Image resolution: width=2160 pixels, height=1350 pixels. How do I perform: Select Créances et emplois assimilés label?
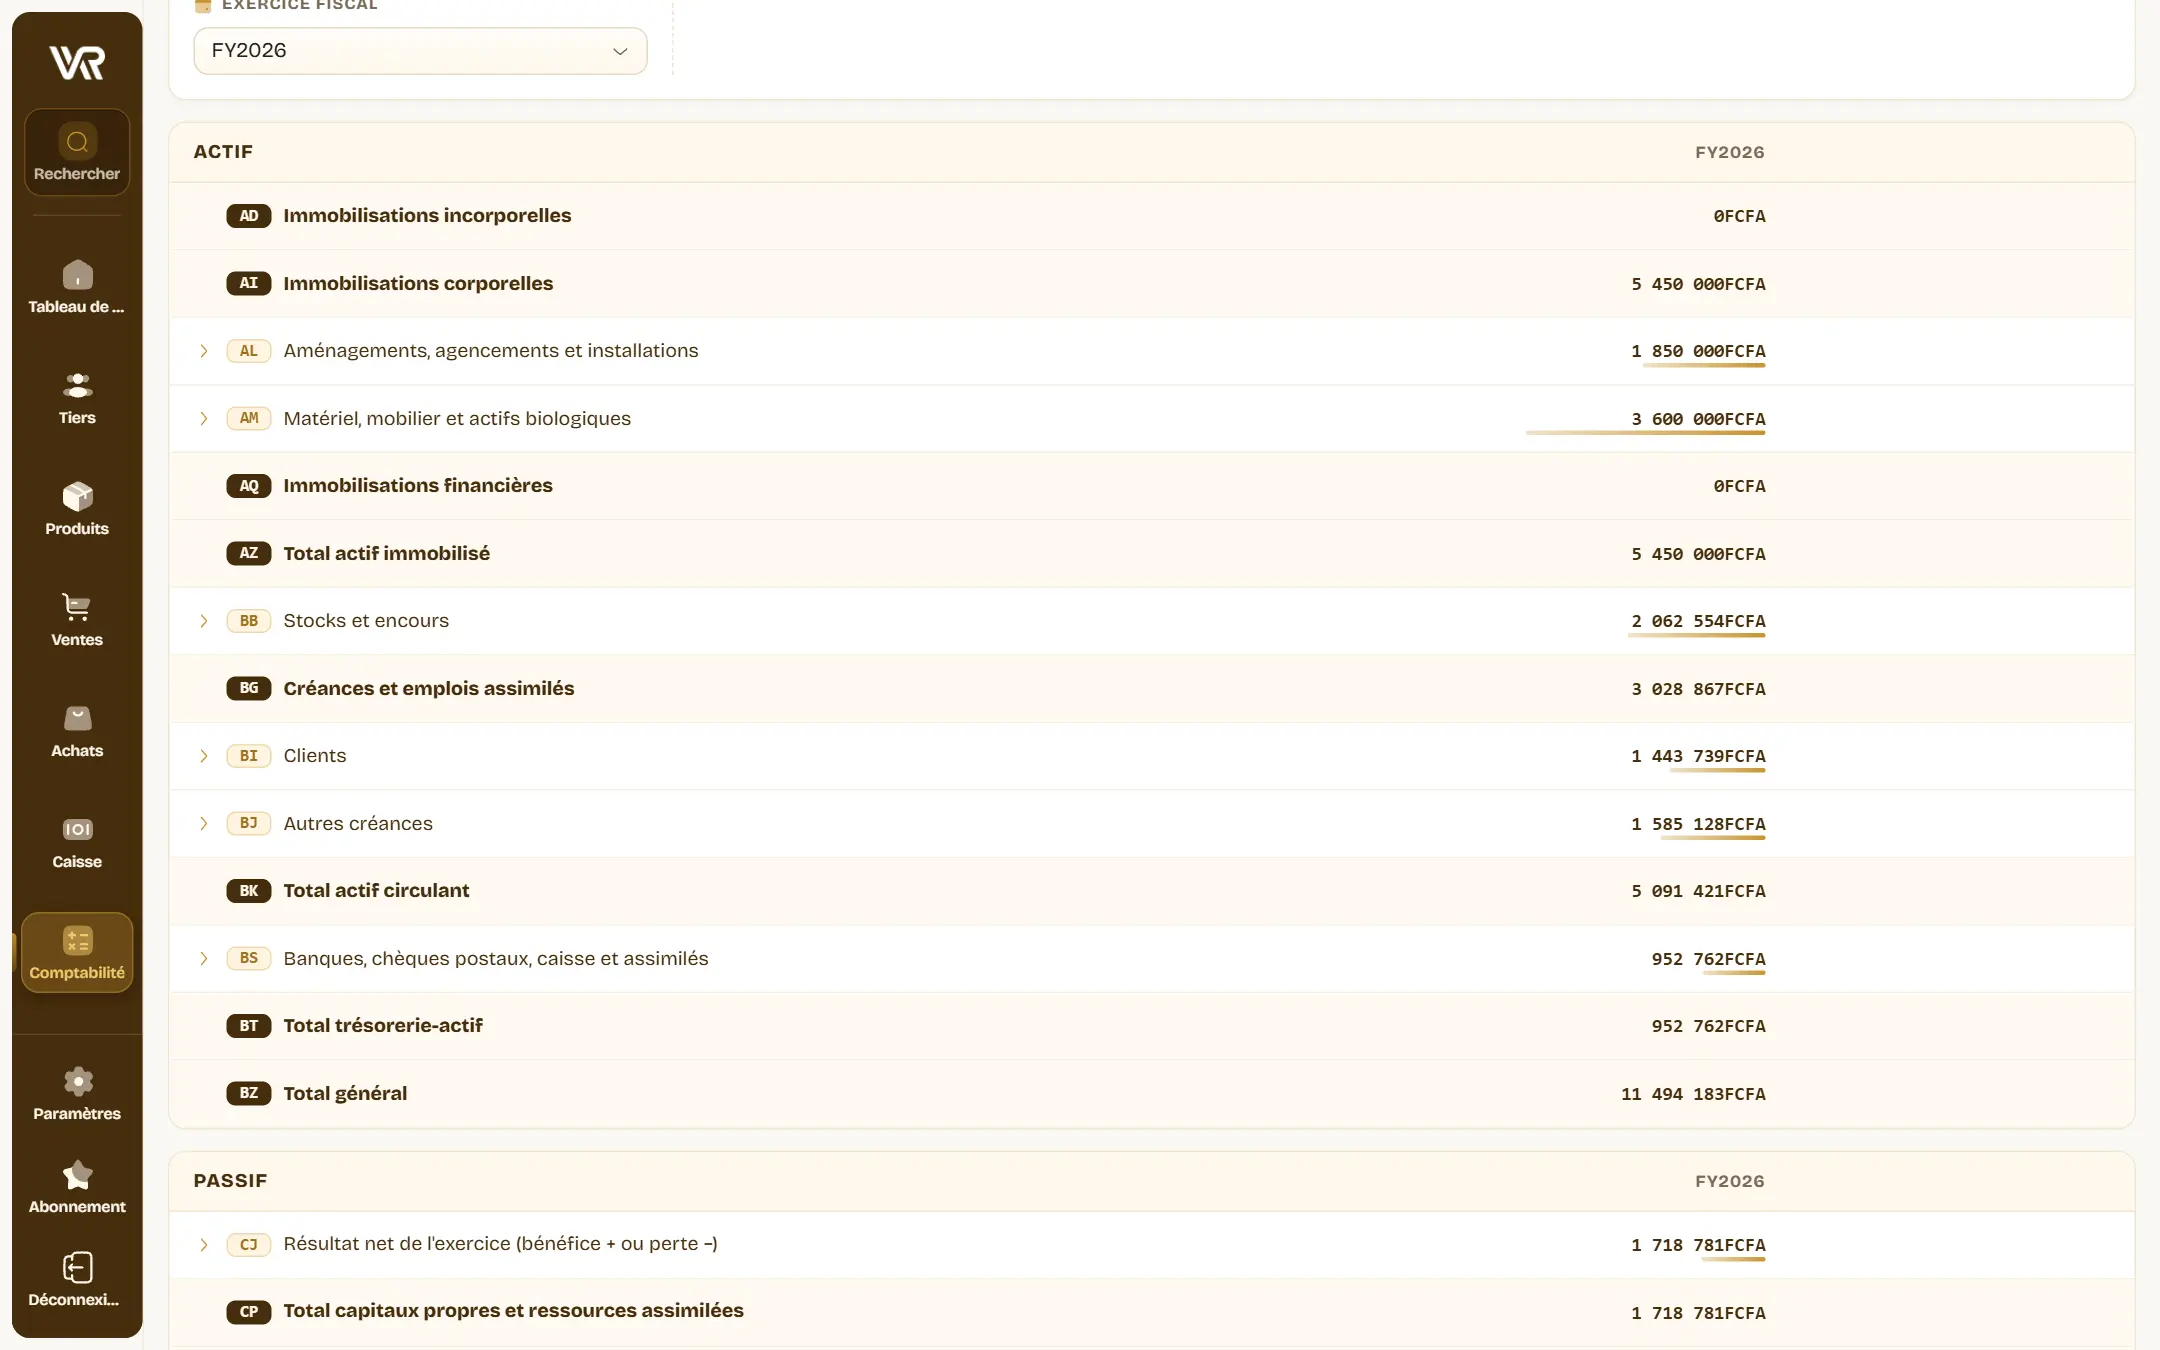(429, 689)
